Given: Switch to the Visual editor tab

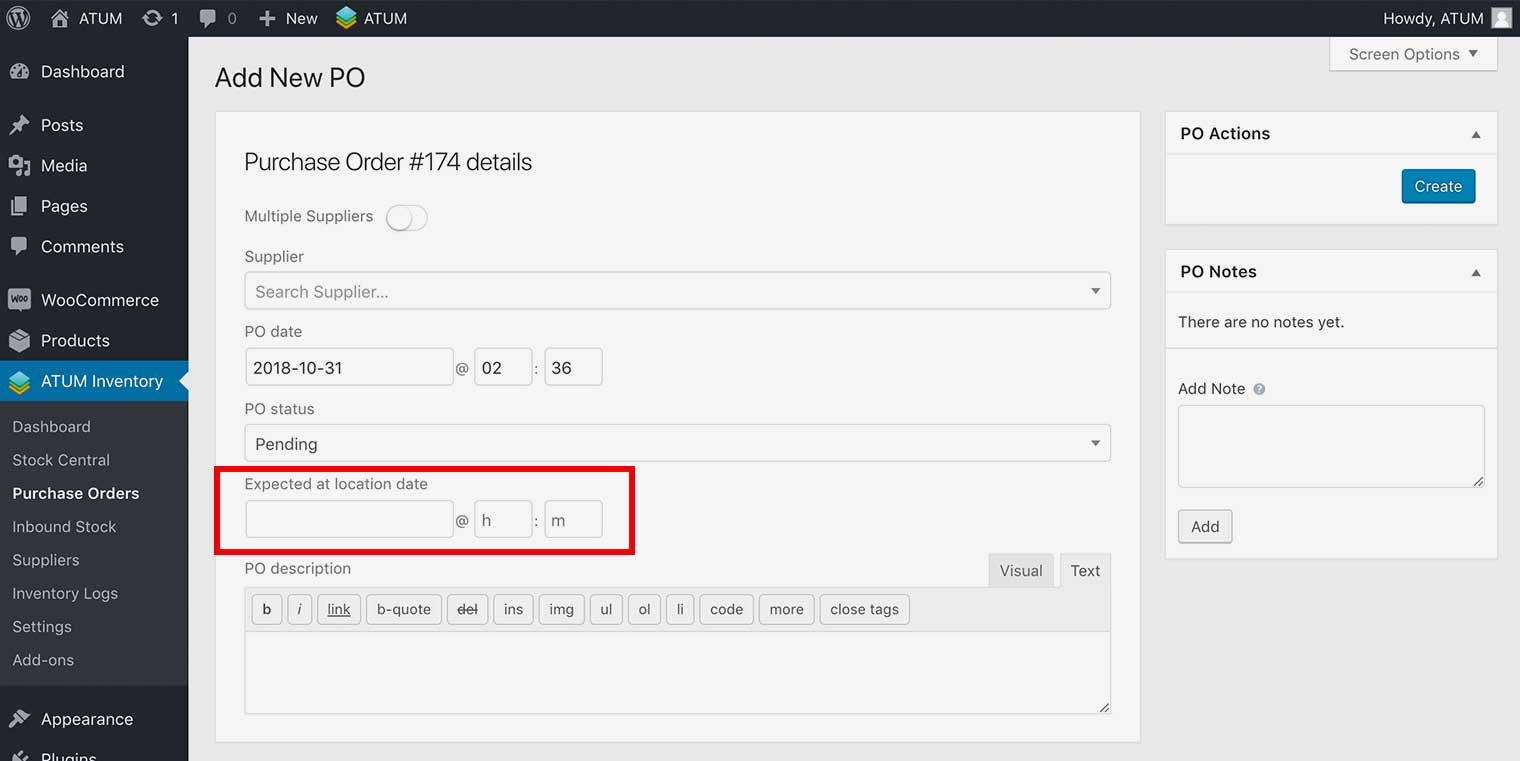Looking at the screenshot, I should [x=1020, y=571].
